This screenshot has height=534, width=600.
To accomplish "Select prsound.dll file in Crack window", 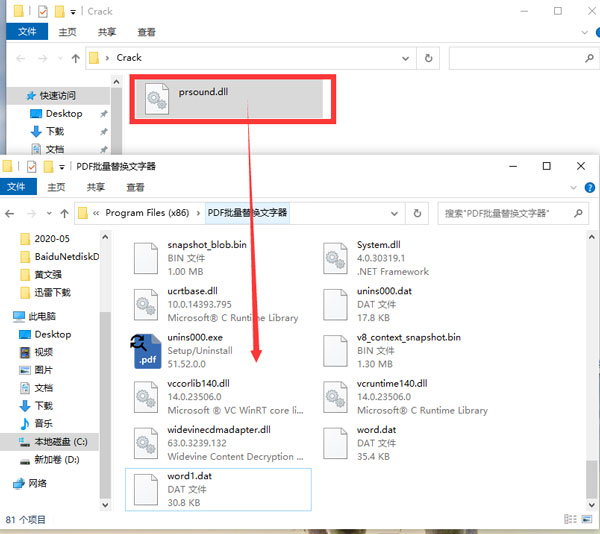I will (x=229, y=99).
